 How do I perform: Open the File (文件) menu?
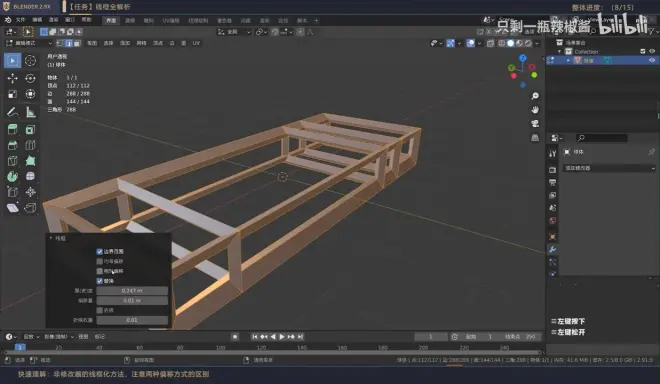click(20, 20)
